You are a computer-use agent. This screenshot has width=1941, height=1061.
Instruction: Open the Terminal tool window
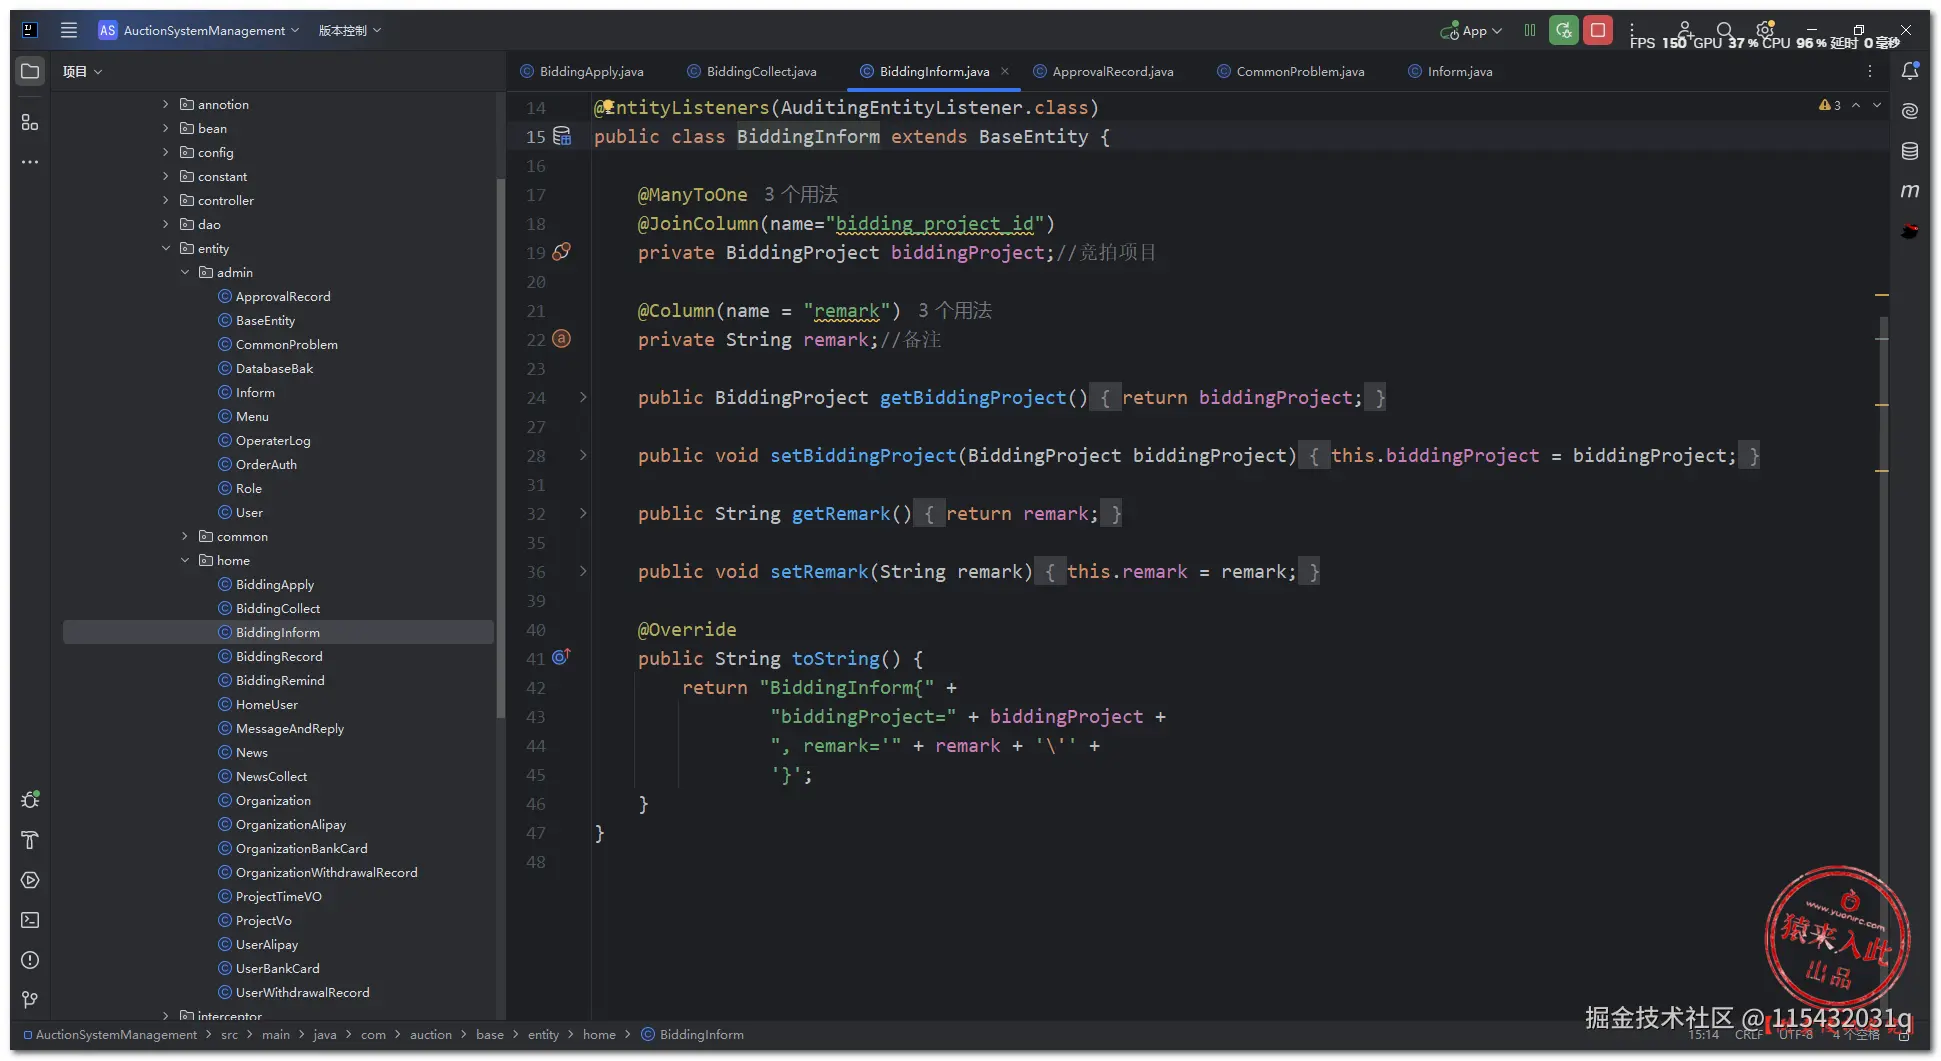point(30,920)
